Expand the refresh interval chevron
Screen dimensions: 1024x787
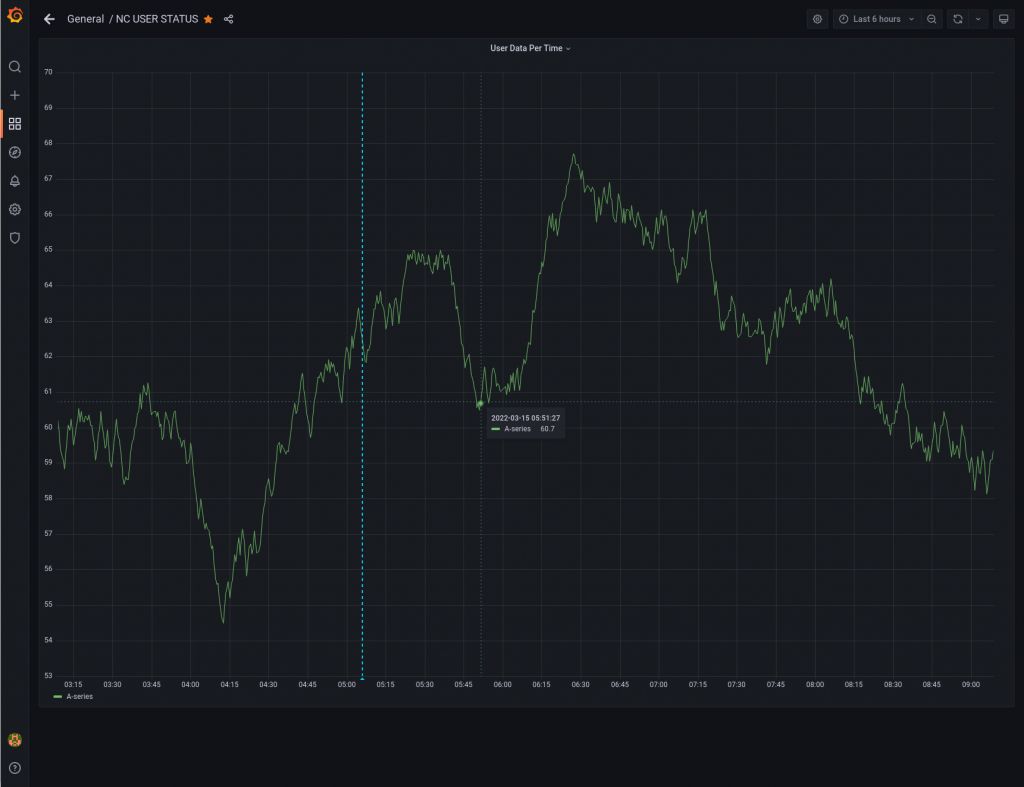click(x=978, y=18)
